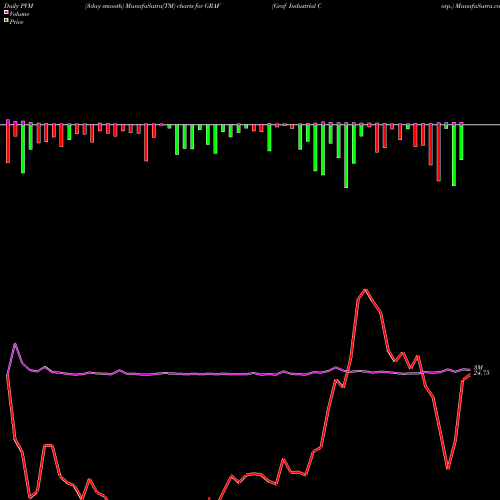This screenshot has width=500, height=500.
Task: Click the 24.75 price value label
Action: pyautogui.click(x=481, y=373)
